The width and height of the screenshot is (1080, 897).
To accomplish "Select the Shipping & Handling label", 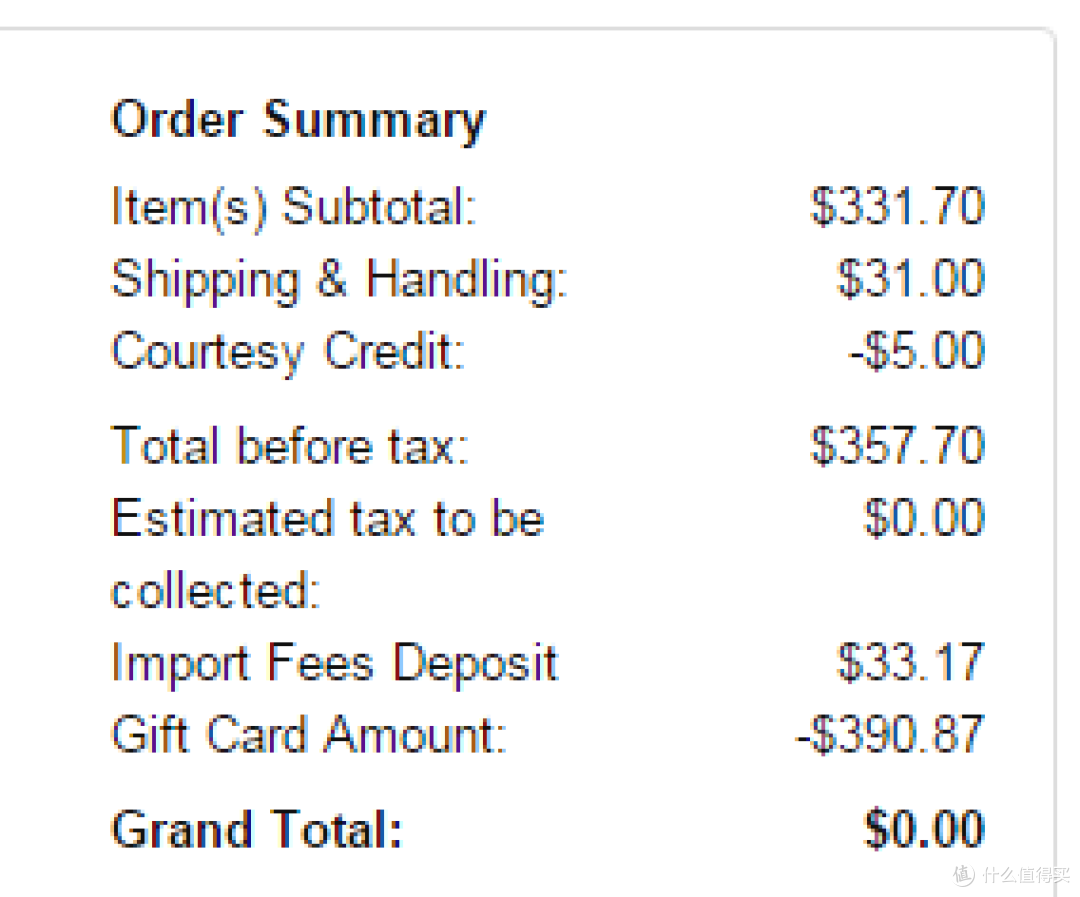I will [x=339, y=280].
